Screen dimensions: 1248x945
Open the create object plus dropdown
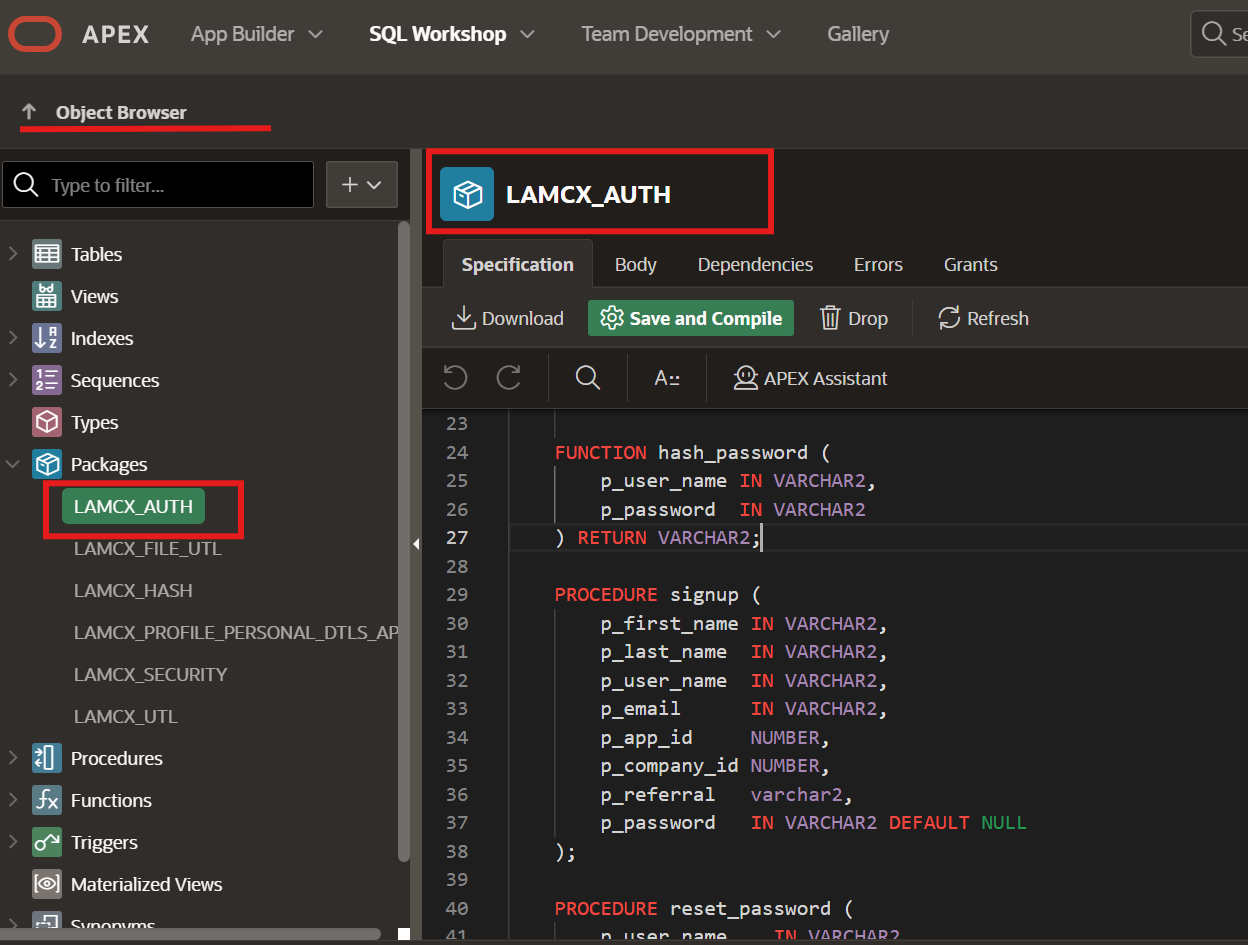[x=362, y=185]
